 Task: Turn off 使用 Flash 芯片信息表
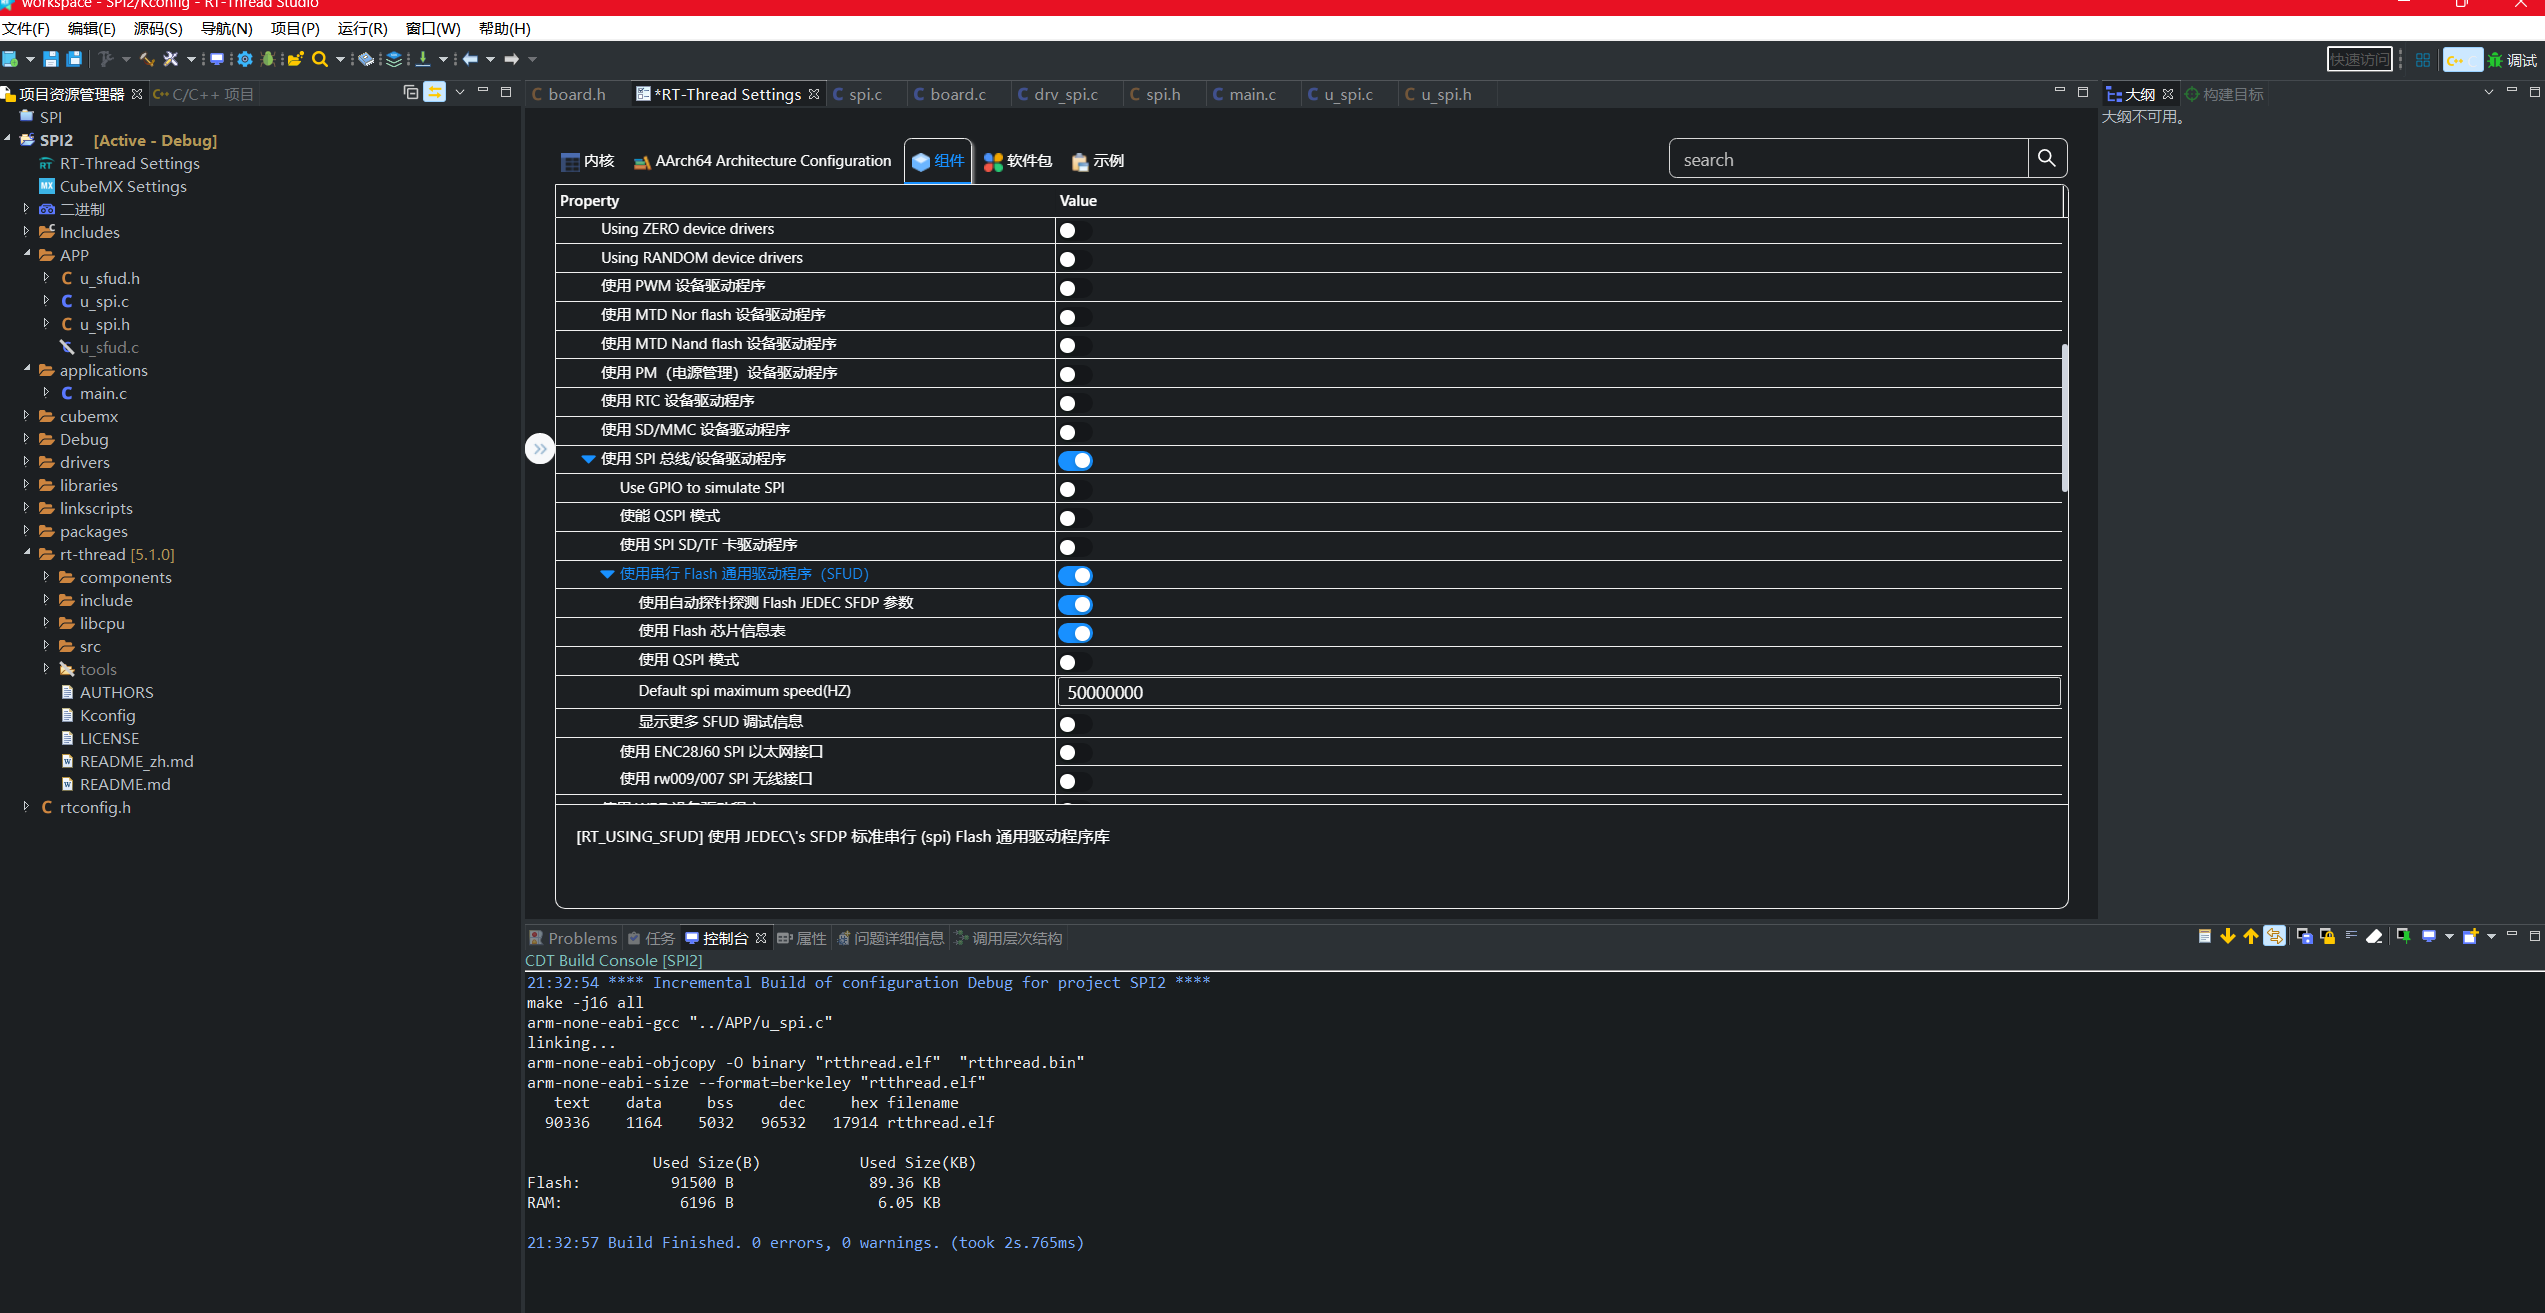1075,632
